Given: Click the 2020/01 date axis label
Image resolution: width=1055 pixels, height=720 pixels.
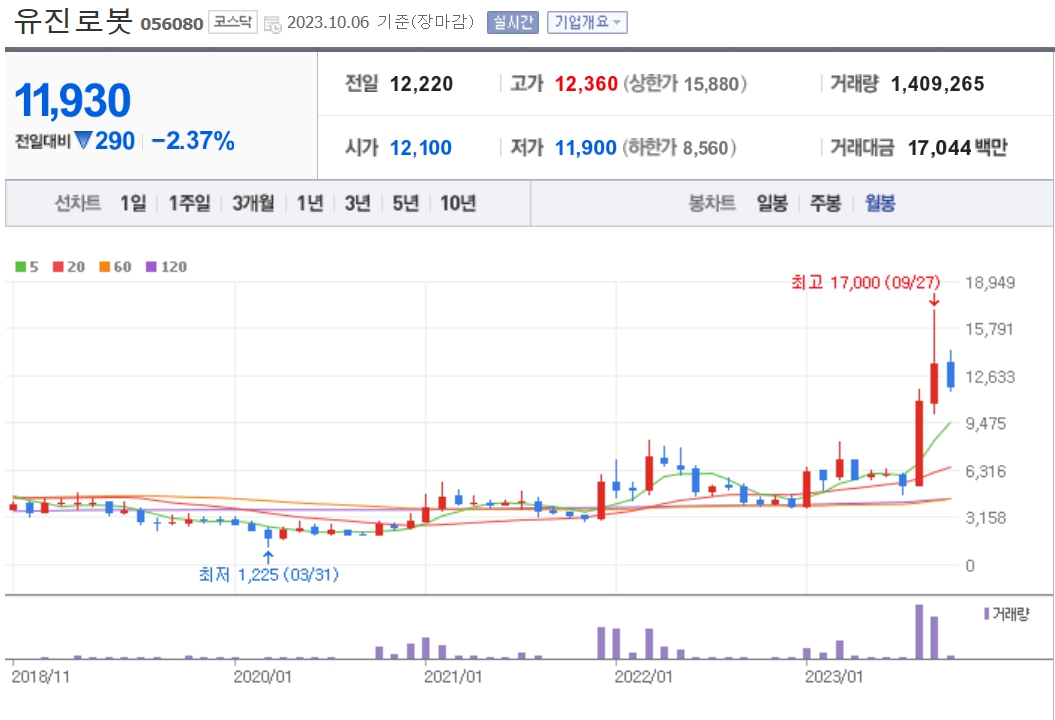Looking at the screenshot, I should 262,677.
